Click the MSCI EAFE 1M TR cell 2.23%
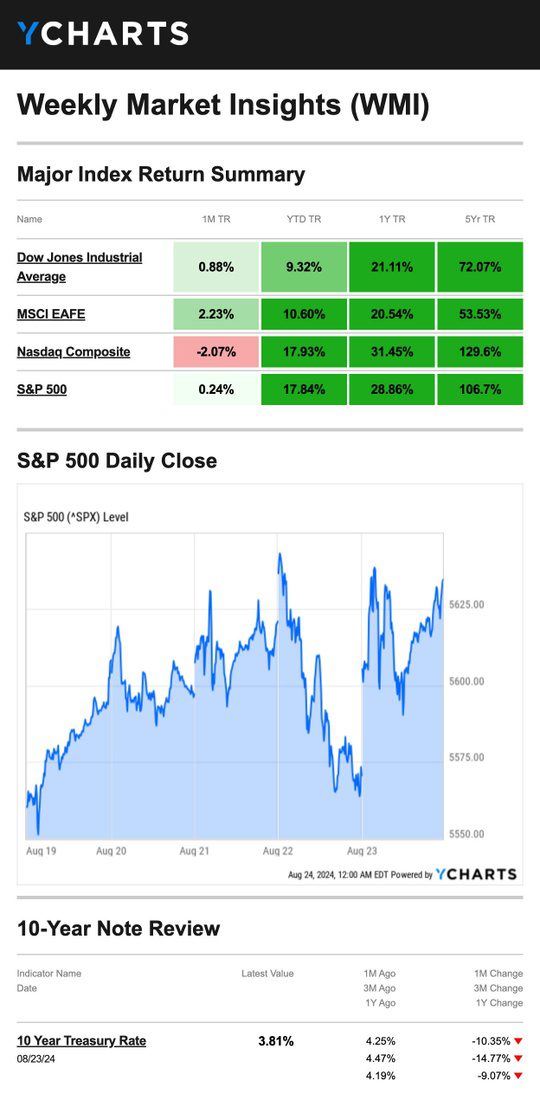Screen dimensions: 540x1094 (x=216, y=314)
